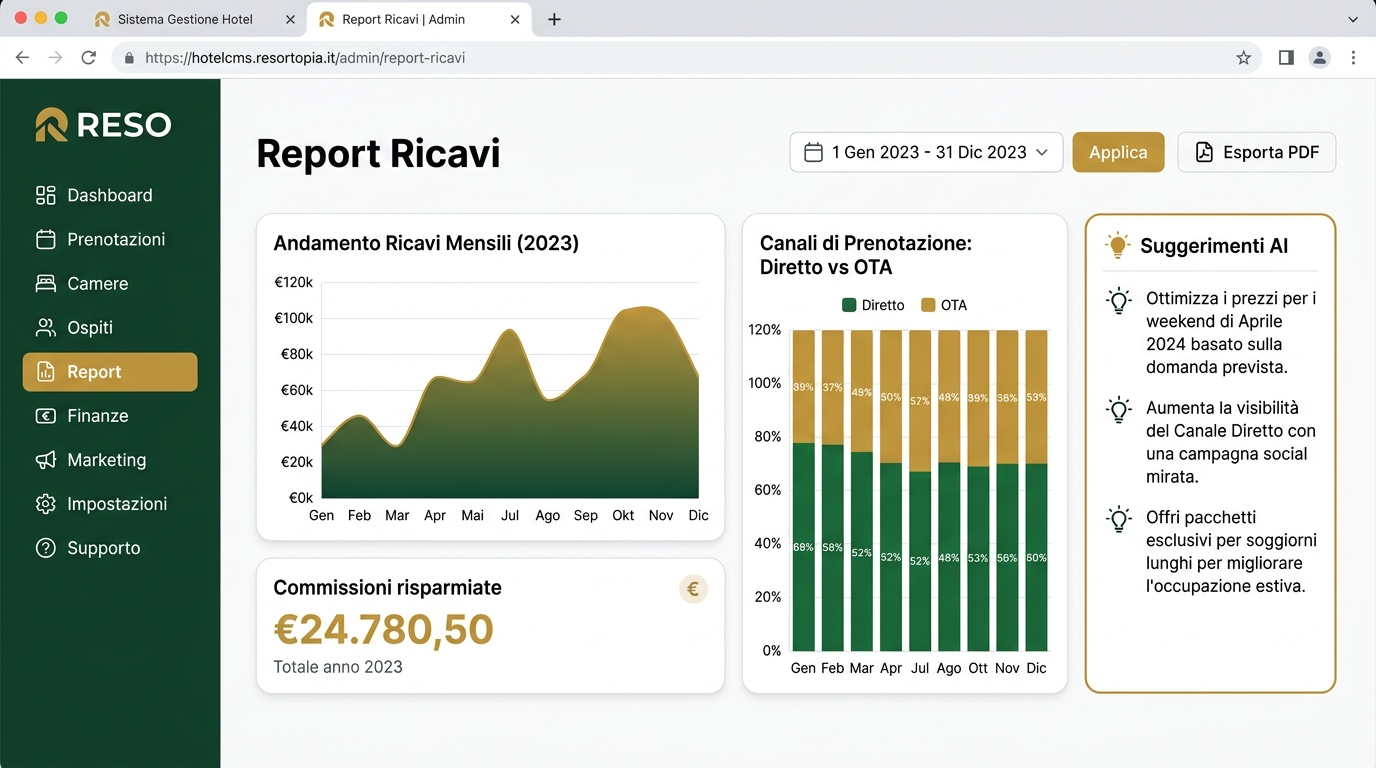Click the browser back arrow
Image resolution: width=1376 pixels, height=768 pixels.
[22, 58]
